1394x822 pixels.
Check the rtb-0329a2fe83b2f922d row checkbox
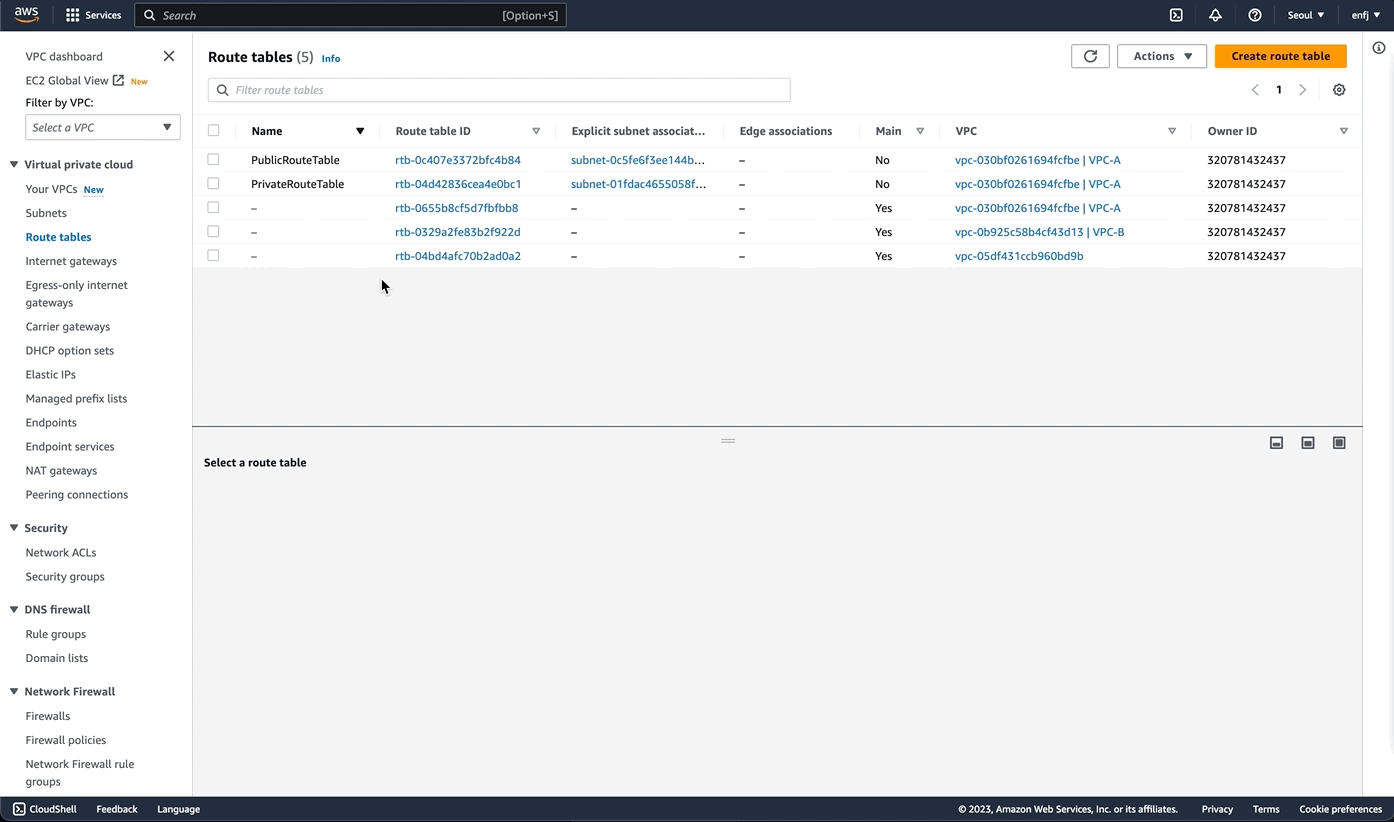click(x=213, y=231)
